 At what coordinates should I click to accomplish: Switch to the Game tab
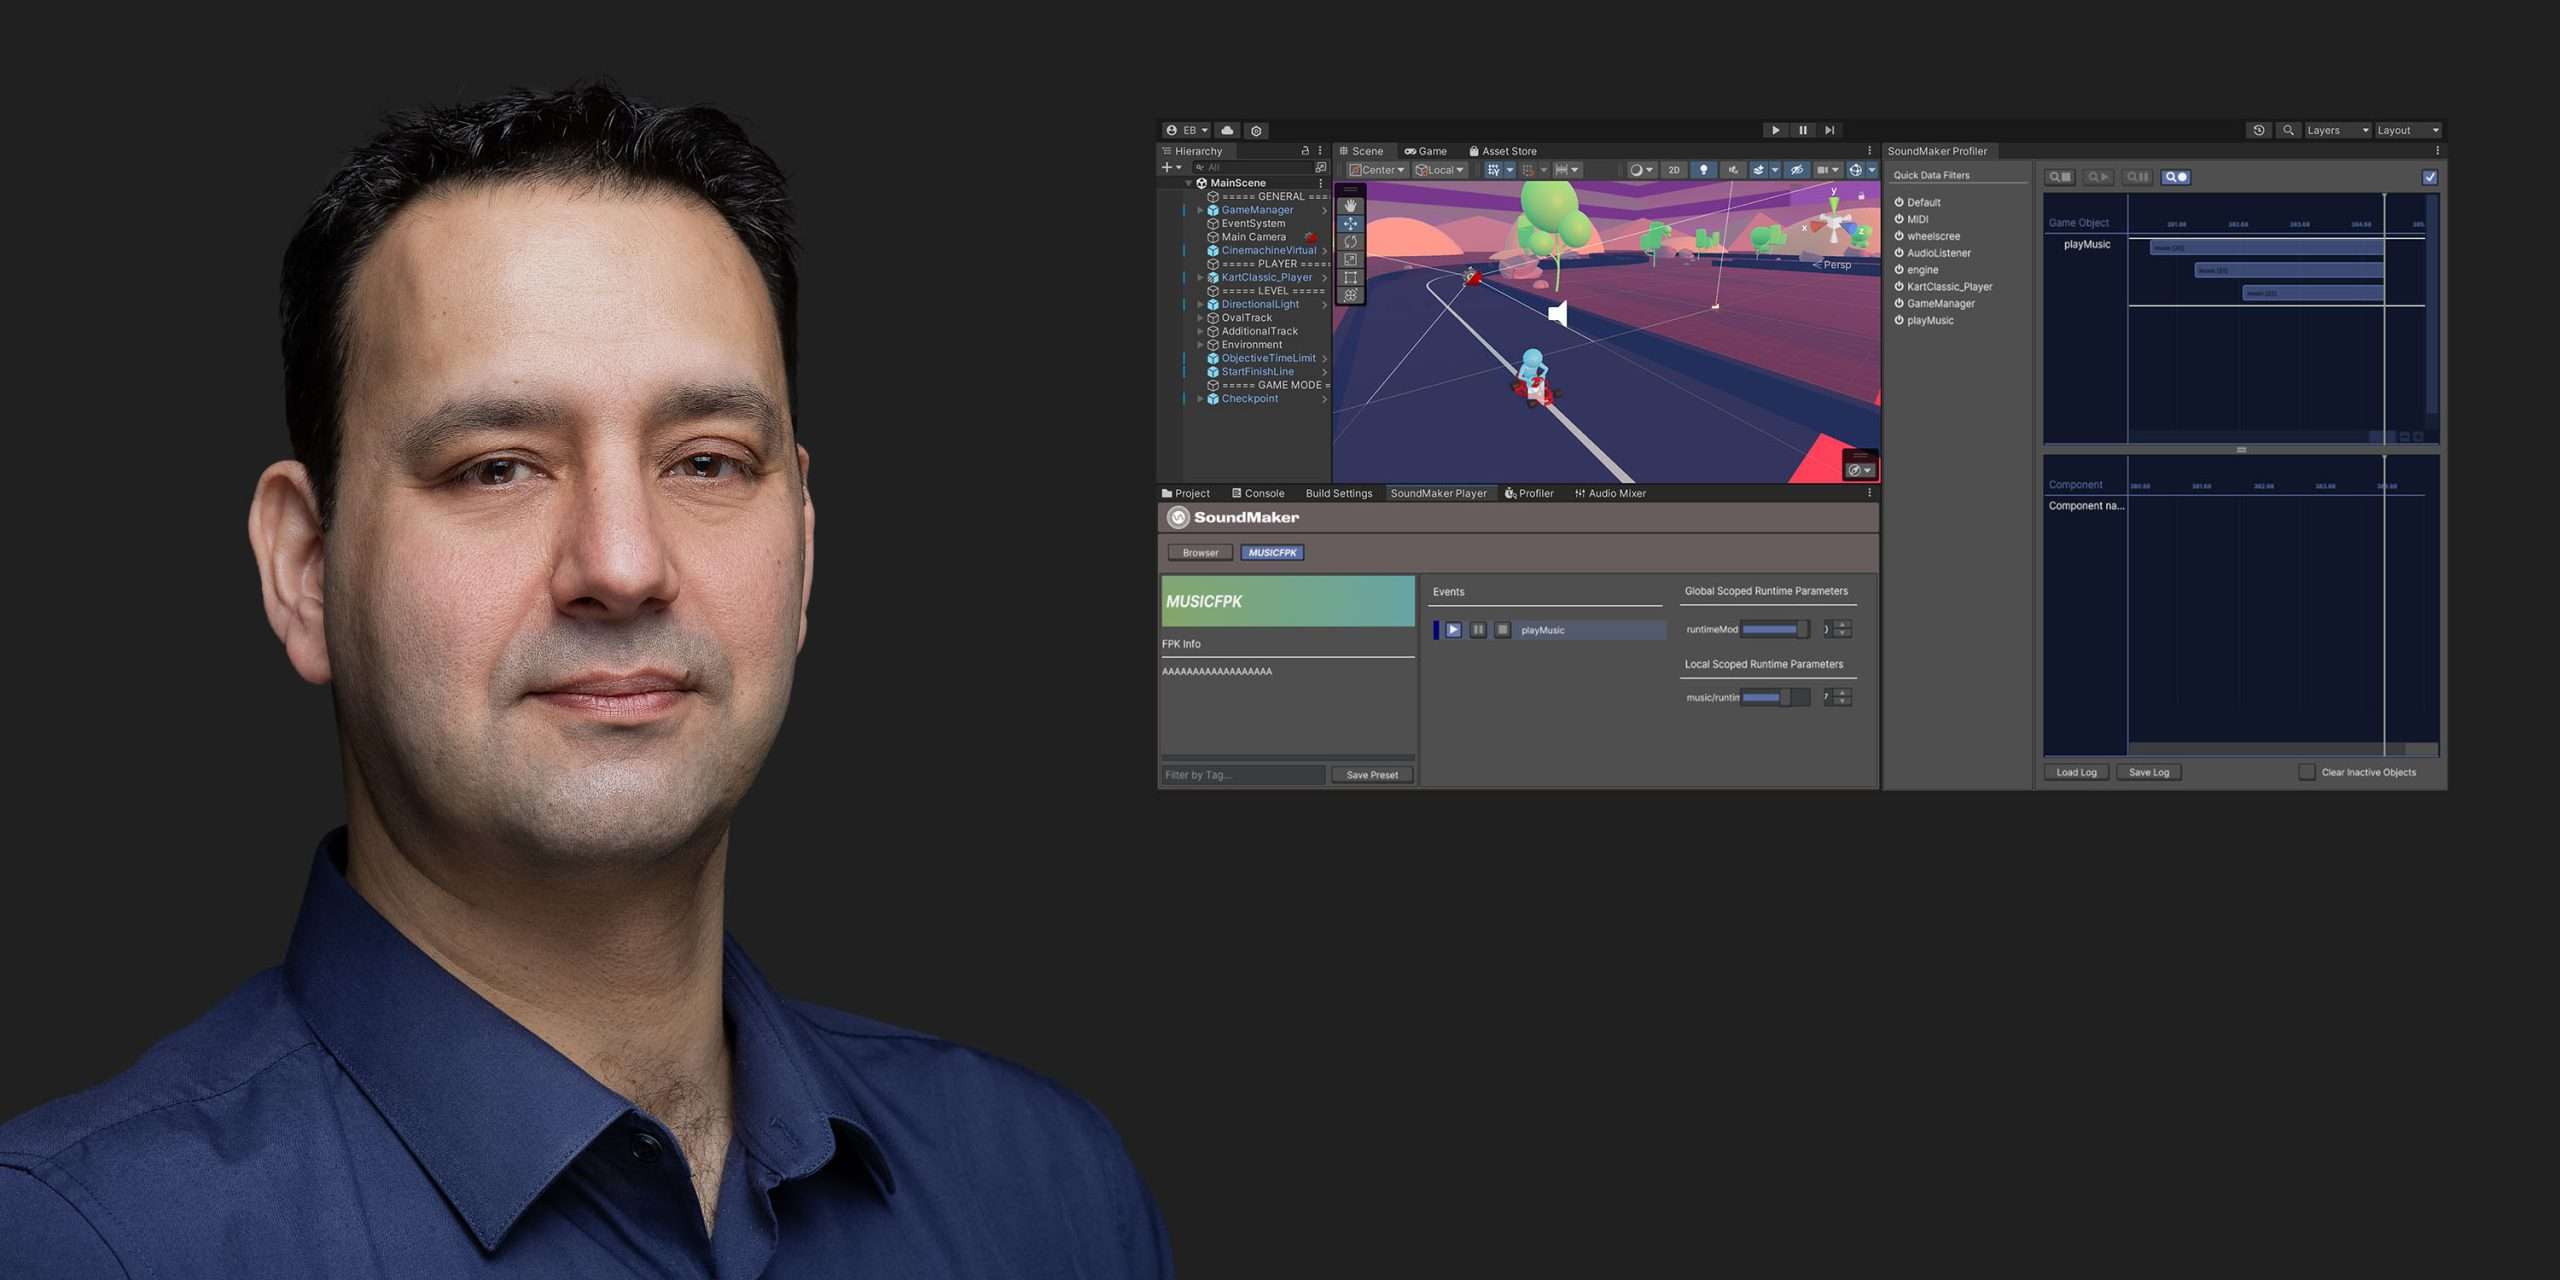coord(1426,151)
